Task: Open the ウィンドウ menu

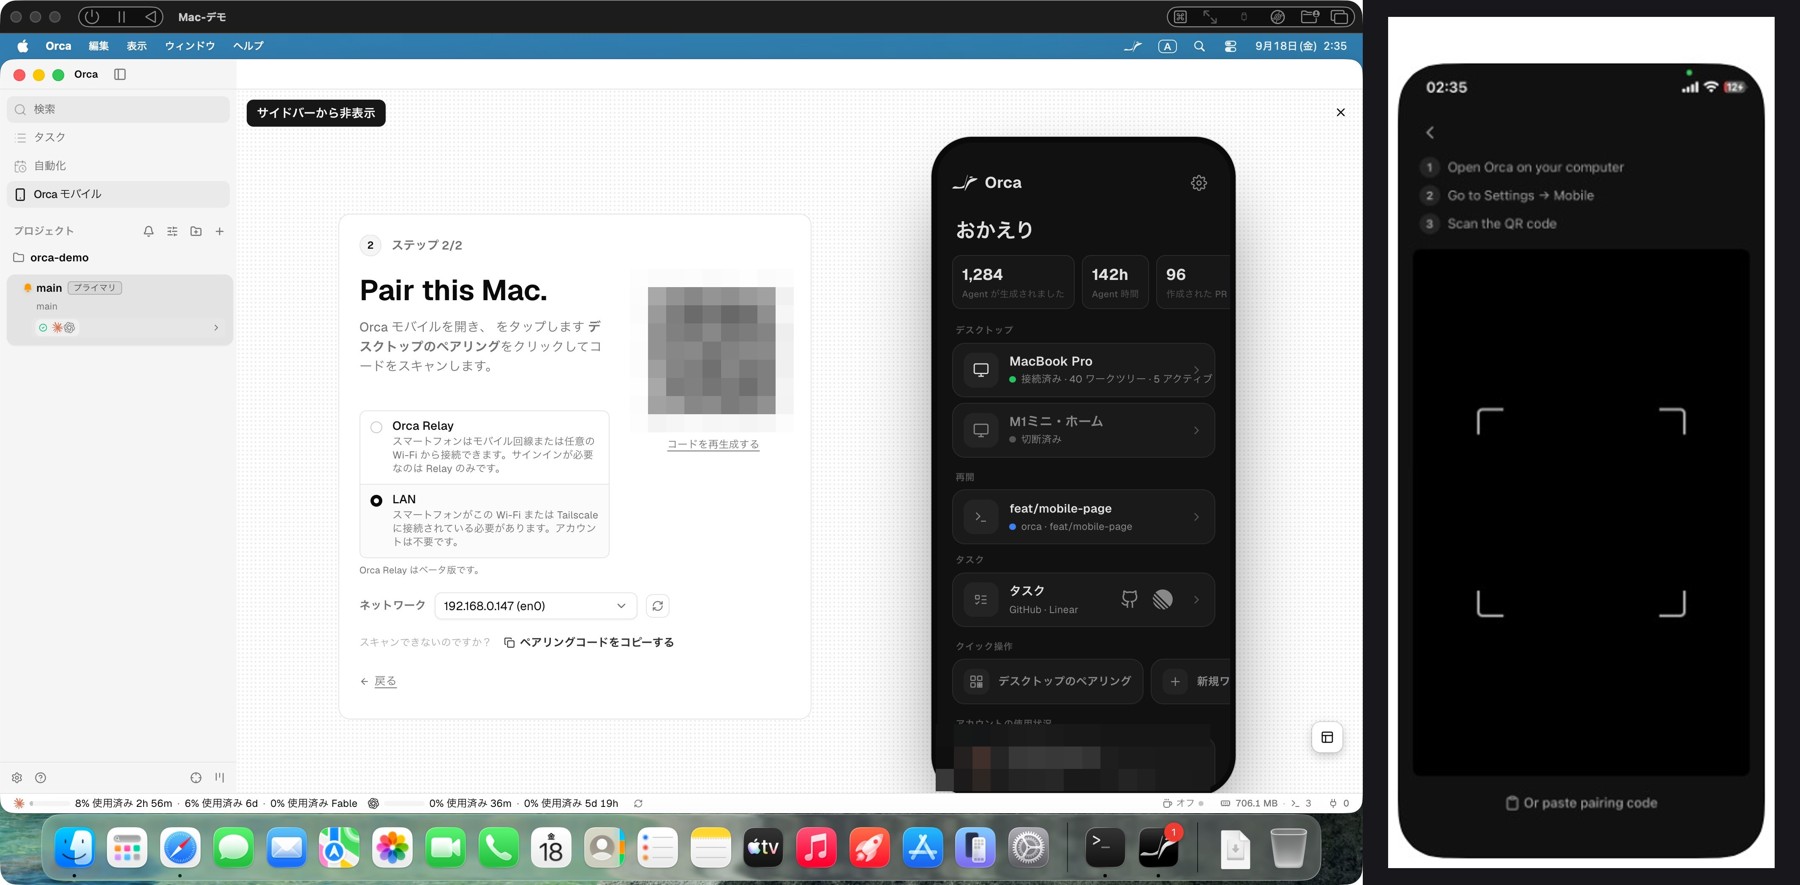Action: [190, 46]
